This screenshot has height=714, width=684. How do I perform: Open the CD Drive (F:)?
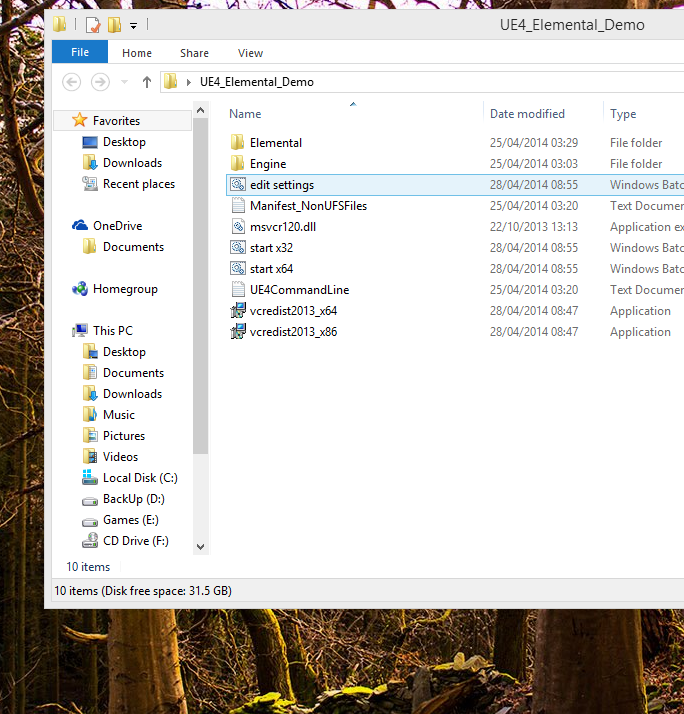tap(136, 541)
